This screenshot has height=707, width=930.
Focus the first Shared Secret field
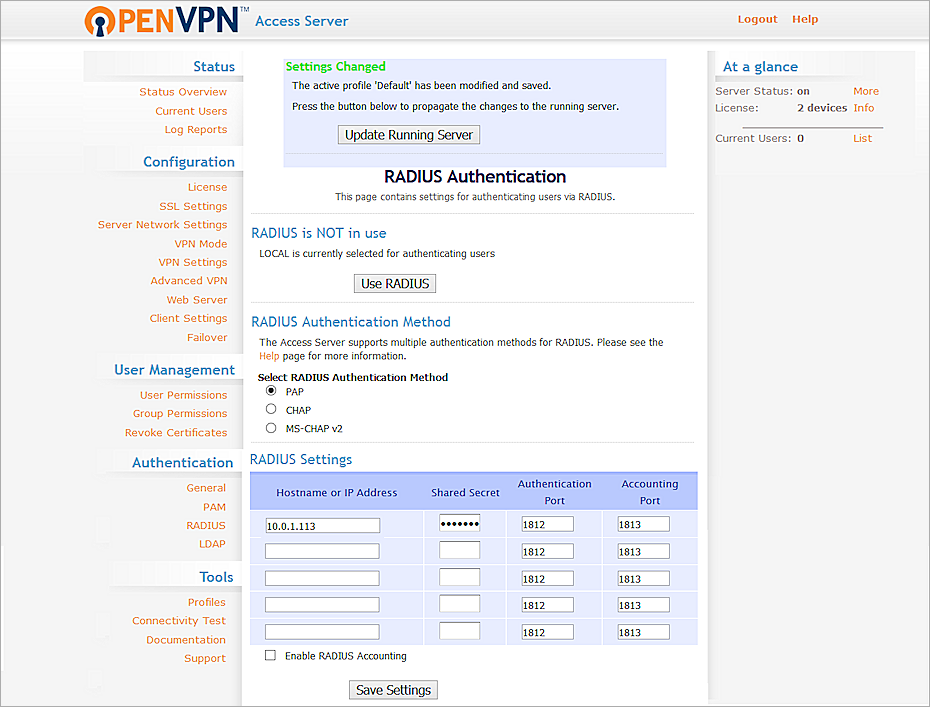point(459,524)
